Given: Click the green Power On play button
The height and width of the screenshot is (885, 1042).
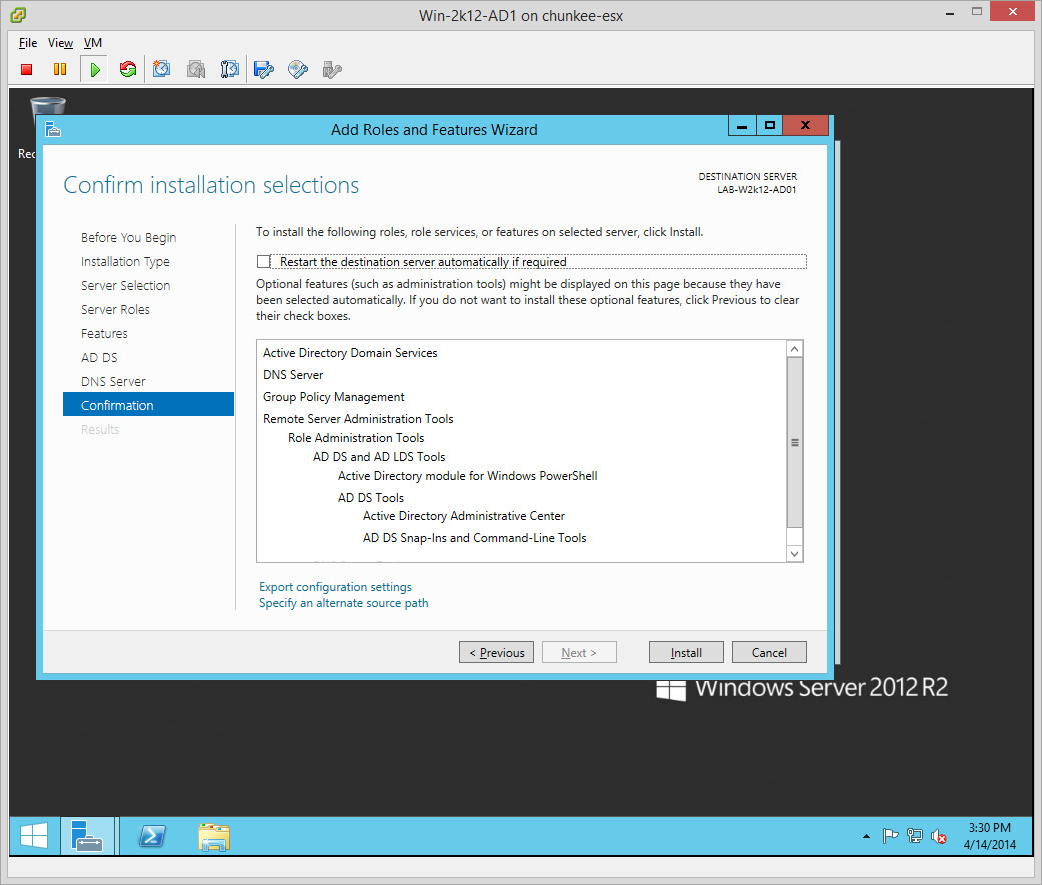Looking at the screenshot, I should click(94, 69).
